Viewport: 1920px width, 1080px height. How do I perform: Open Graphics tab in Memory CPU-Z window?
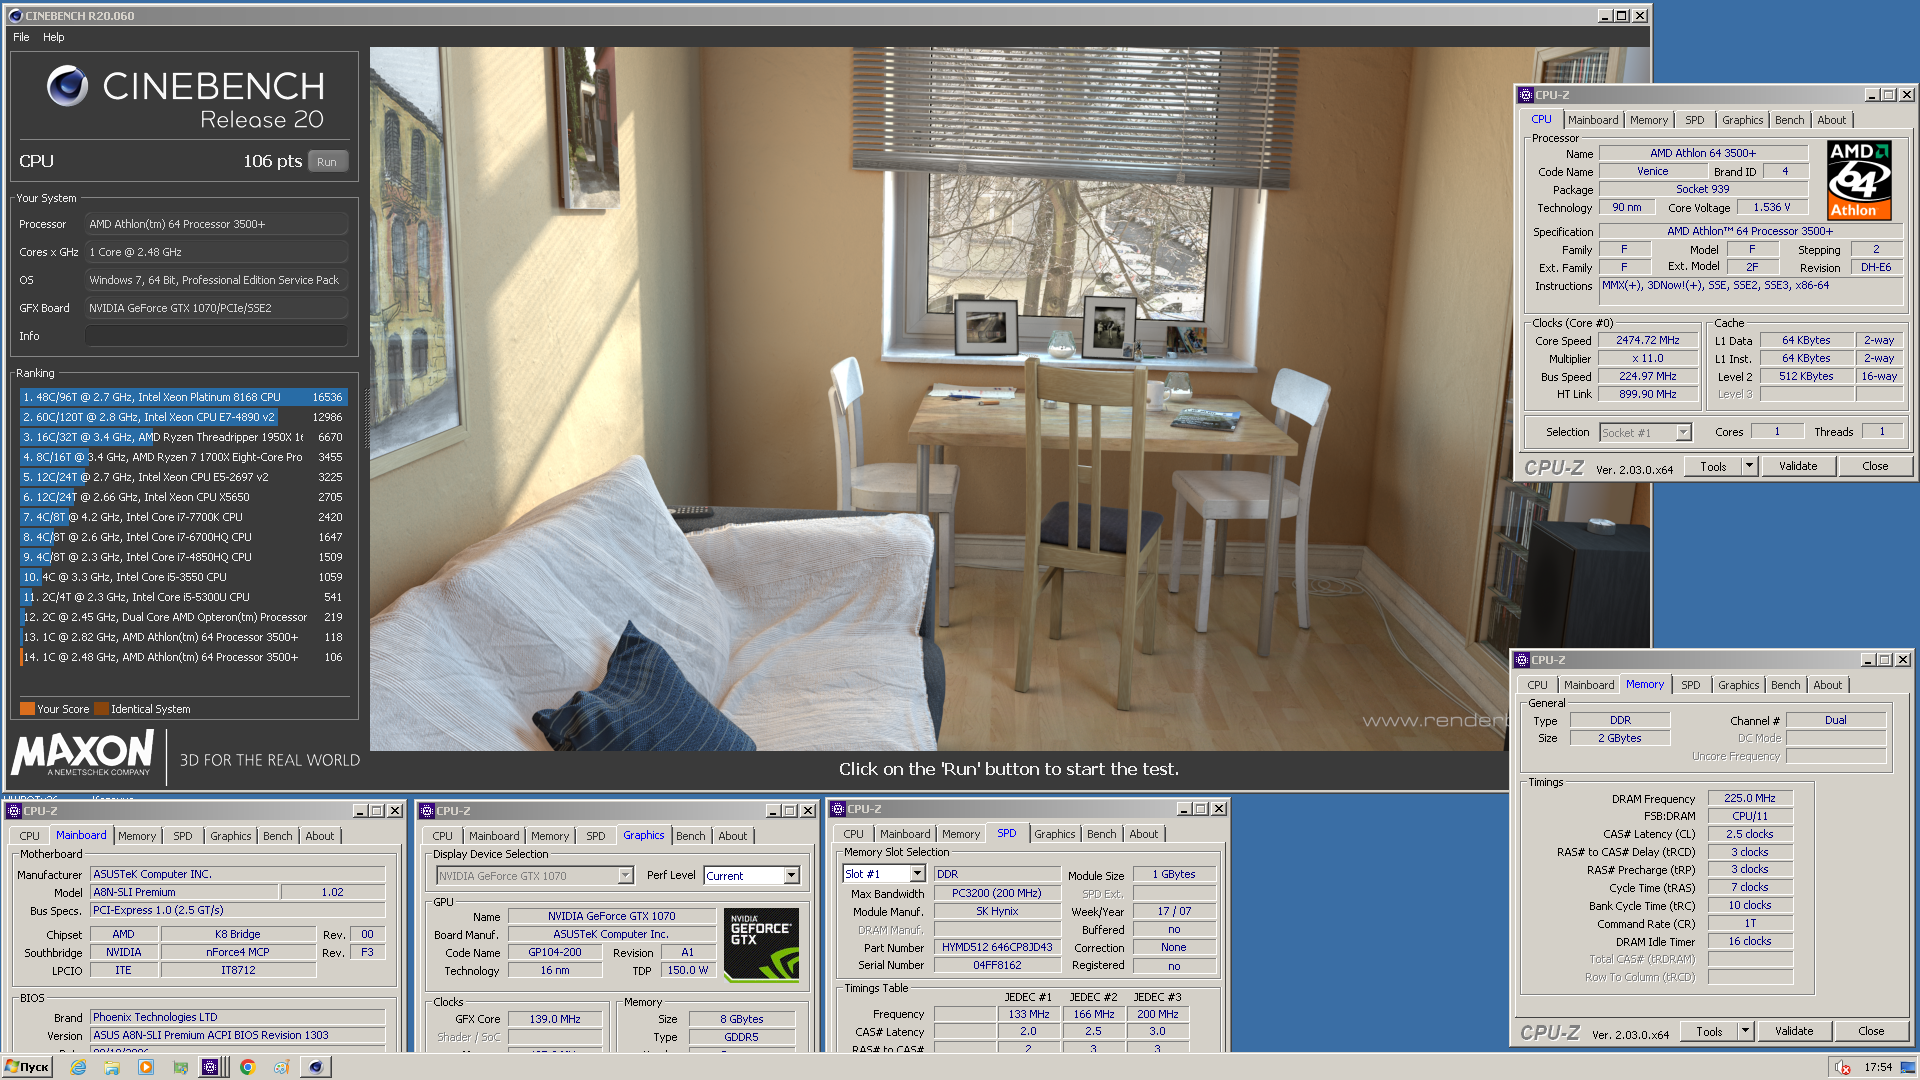tap(1738, 685)
